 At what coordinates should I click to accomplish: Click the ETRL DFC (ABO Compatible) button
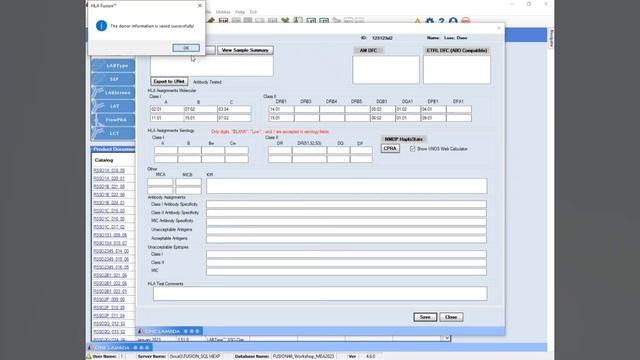click(x=457, y=50)
